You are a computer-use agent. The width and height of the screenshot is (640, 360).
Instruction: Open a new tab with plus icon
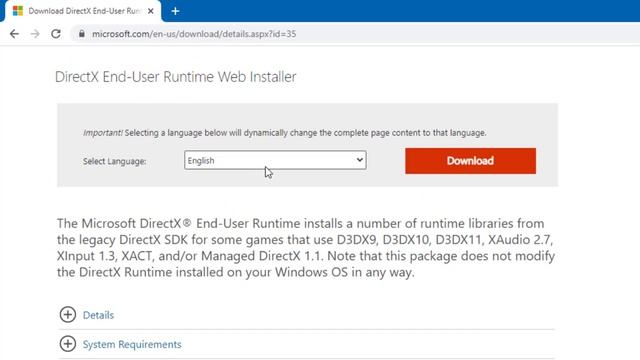(x=176, y=11)
